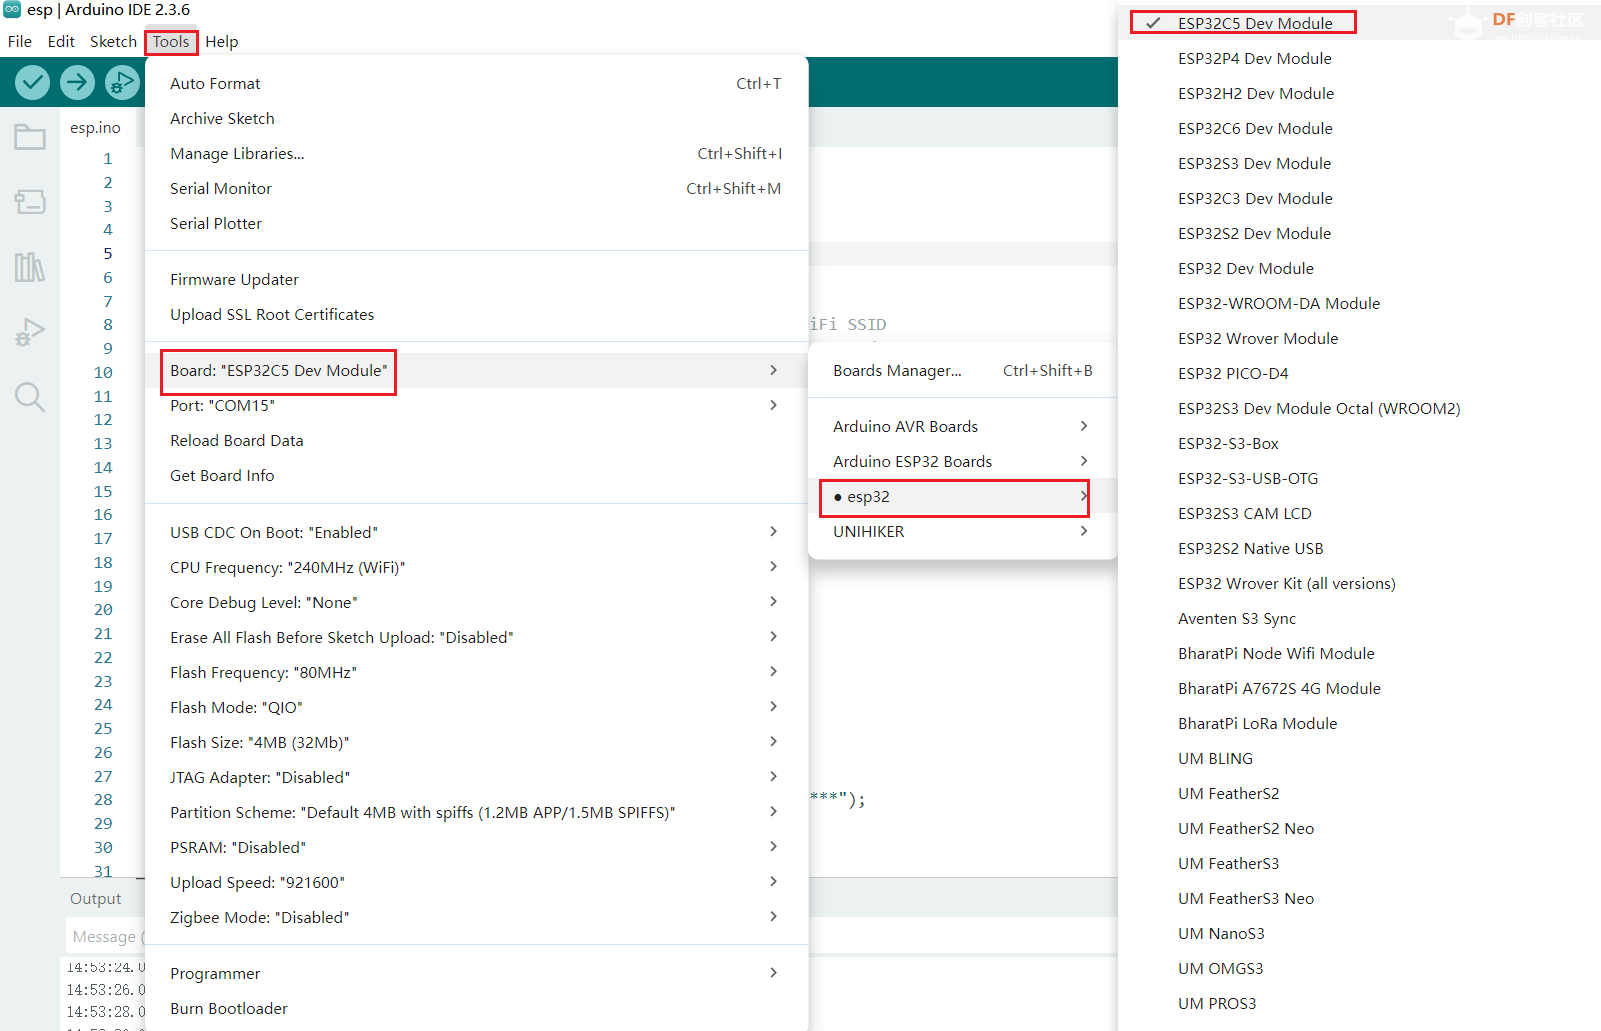The width and height of the screenshot is (1601, 1031).
Task: Select the checked ESP32C5 Dev Module board
Action: coord(1359,24)
